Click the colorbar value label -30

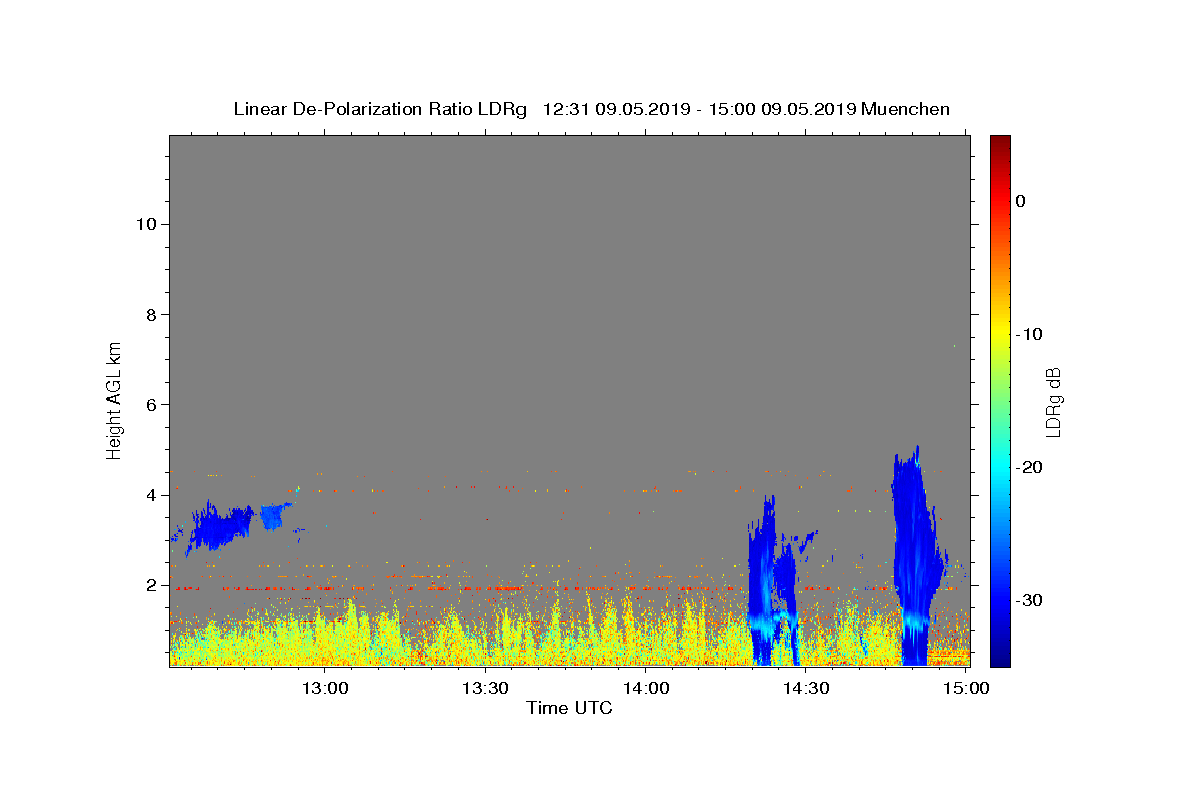(x=1030, y=600)
